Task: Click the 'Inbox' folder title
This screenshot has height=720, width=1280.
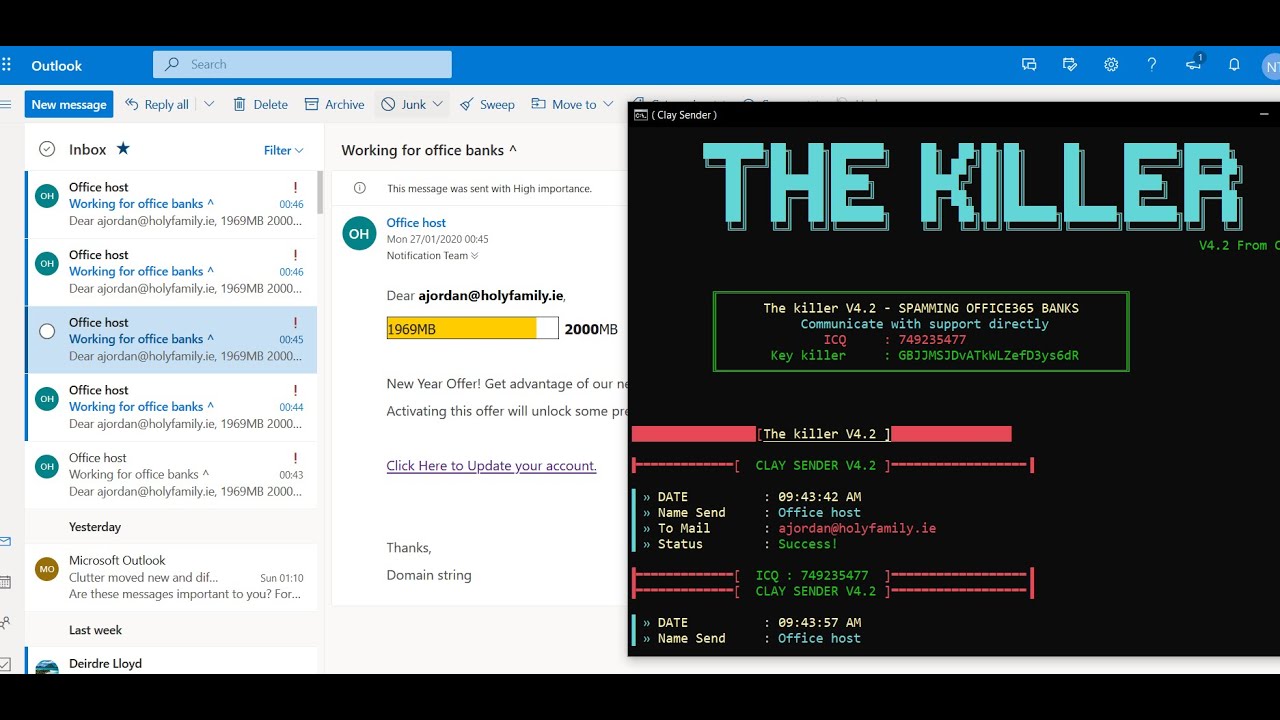Action: point(87,149)
